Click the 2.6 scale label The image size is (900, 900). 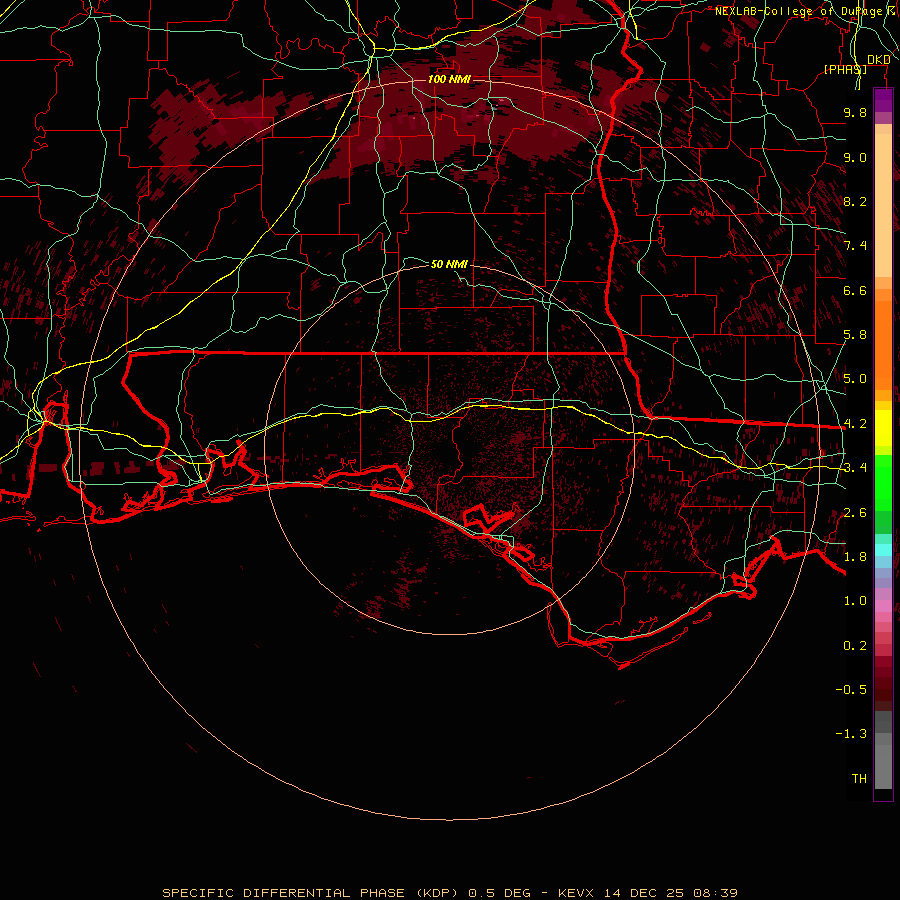tap(855, 513)
